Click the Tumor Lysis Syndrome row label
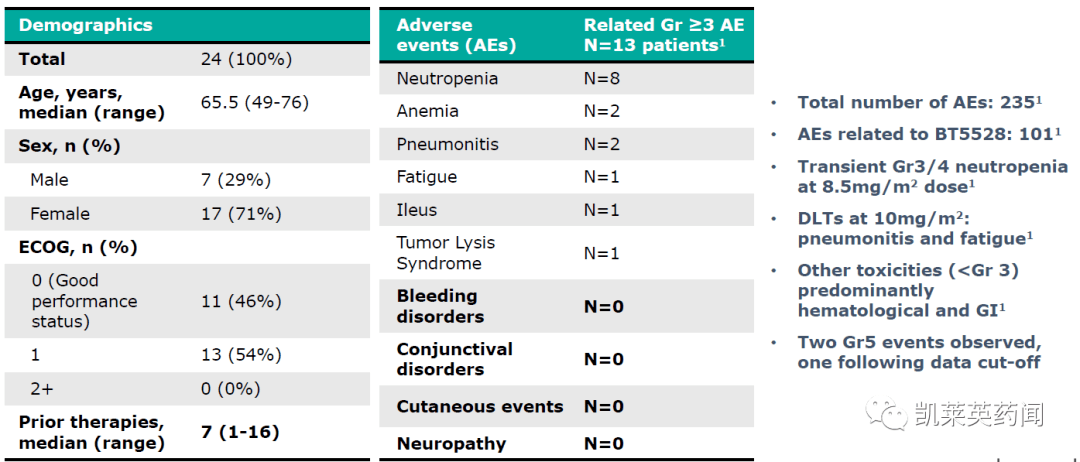1080x462 pixels. tap(446, 253)
